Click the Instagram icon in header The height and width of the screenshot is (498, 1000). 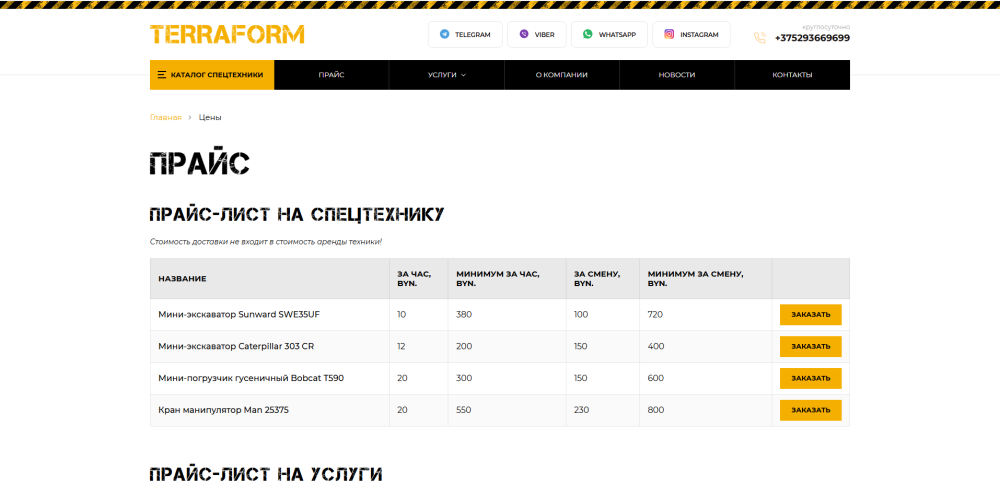[669, 35]
